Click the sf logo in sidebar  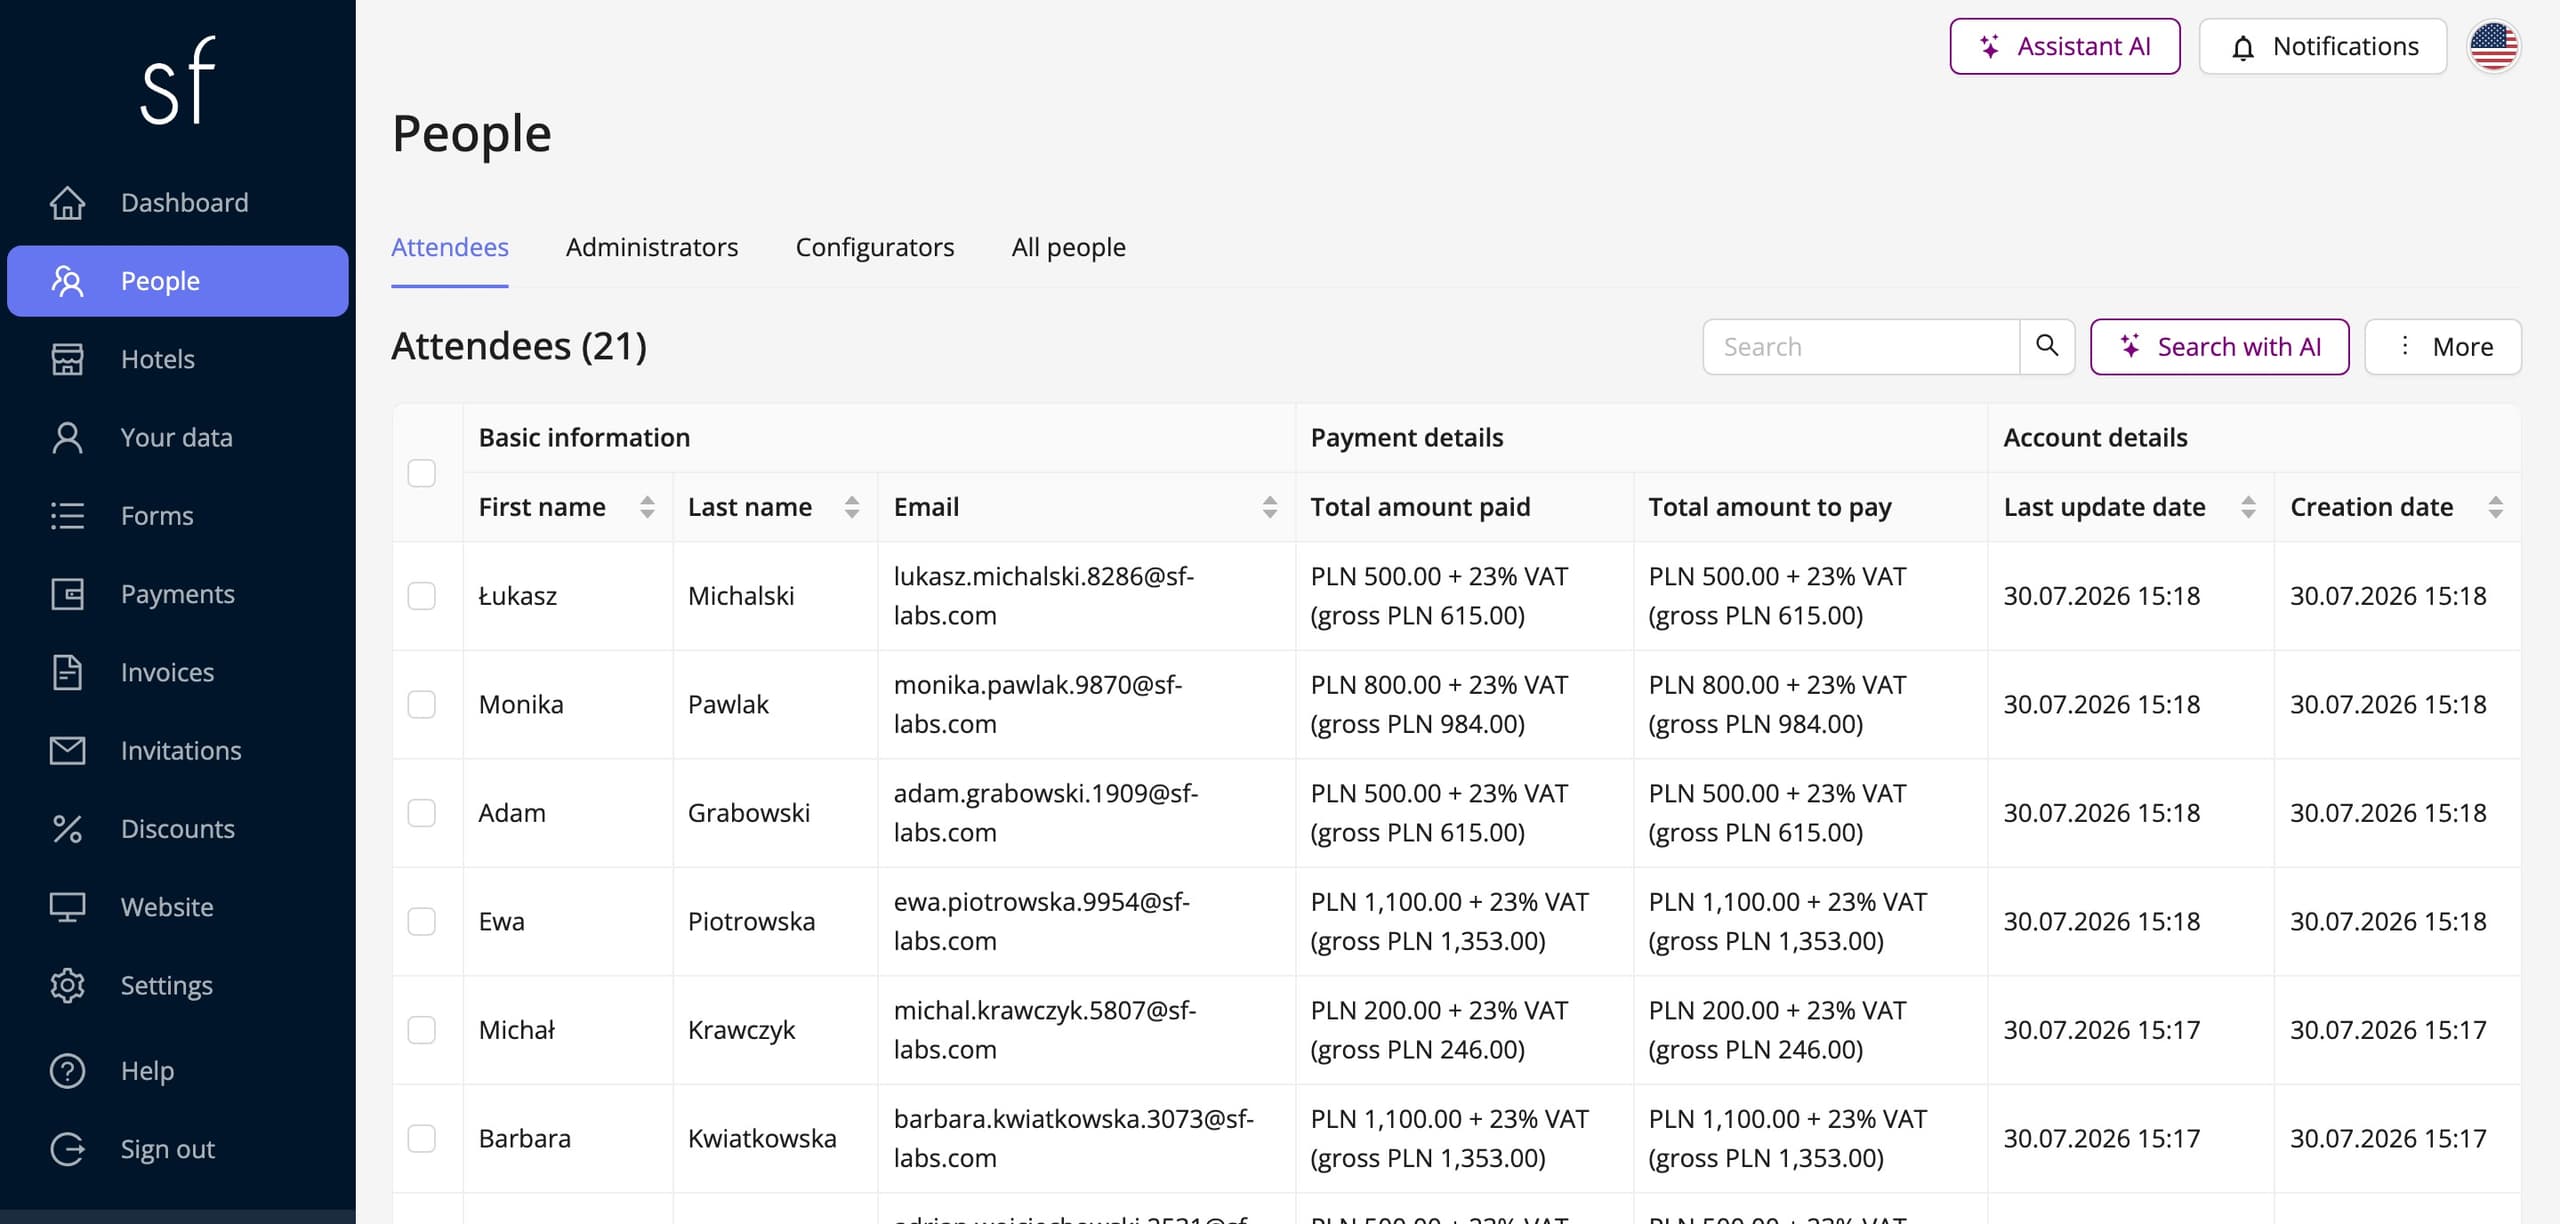[178, 81]
